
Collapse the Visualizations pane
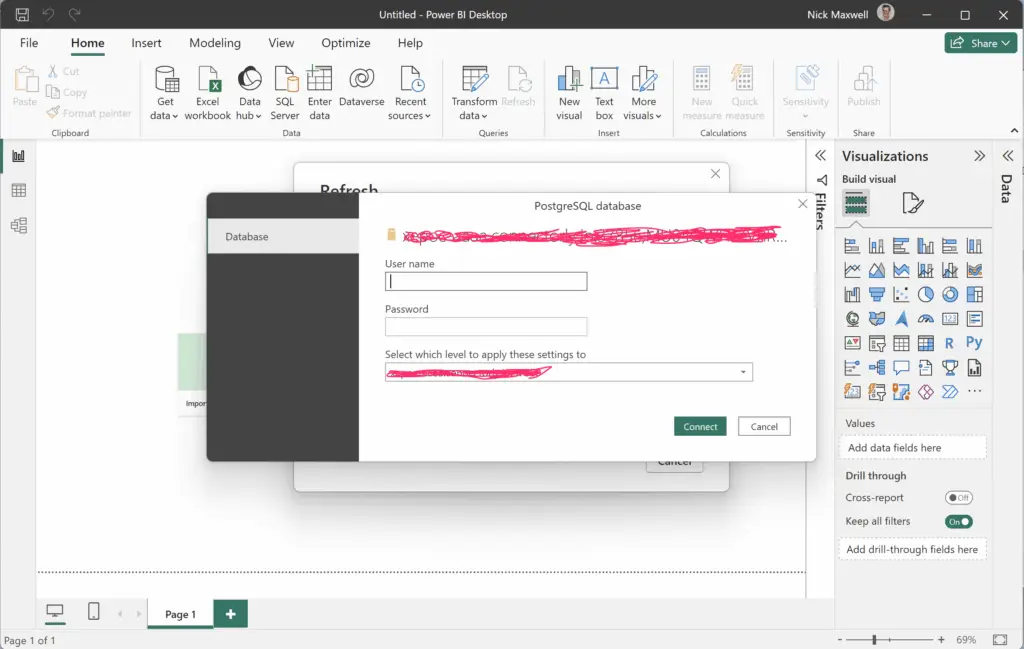click(979, 156)
